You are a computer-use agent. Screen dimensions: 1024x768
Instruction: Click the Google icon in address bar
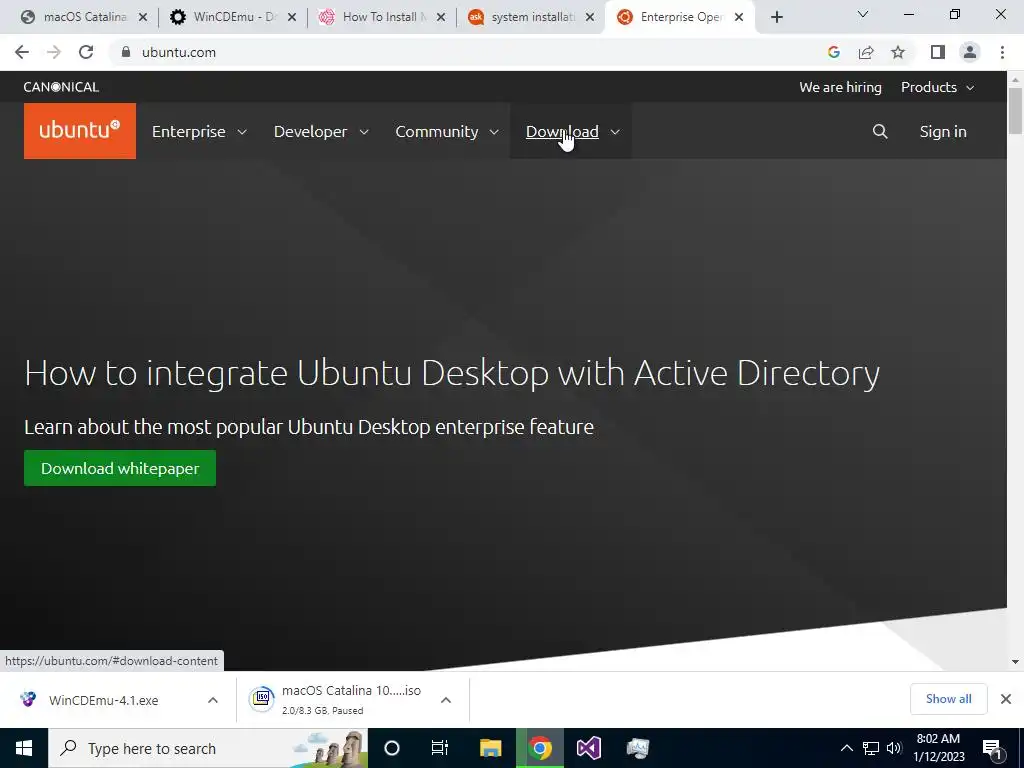pos(833,52)
